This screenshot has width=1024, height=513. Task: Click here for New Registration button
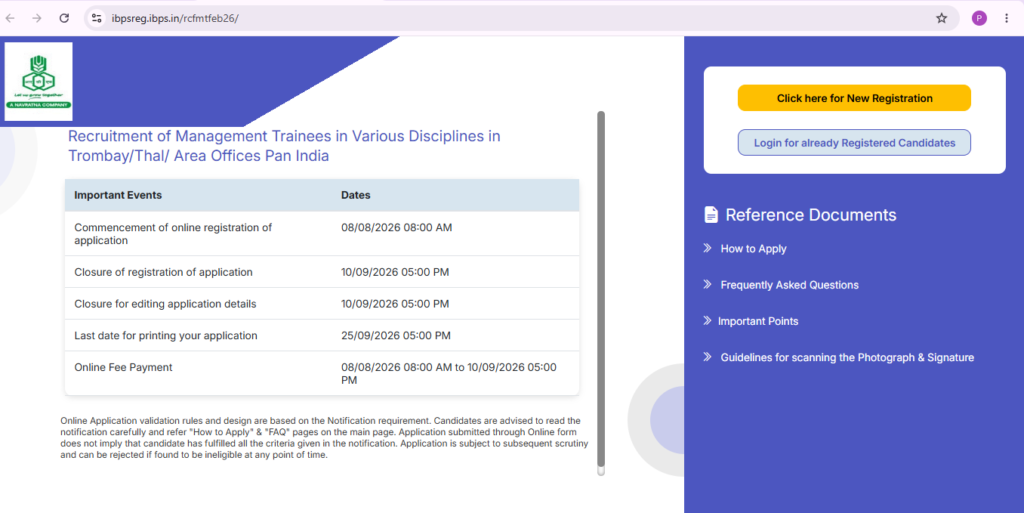[x=854, y=98]
